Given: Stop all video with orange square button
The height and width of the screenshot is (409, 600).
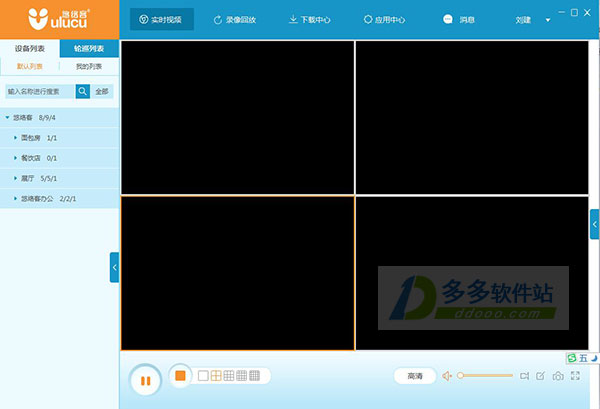Looking at the screenshot, I should coord(180,375).
